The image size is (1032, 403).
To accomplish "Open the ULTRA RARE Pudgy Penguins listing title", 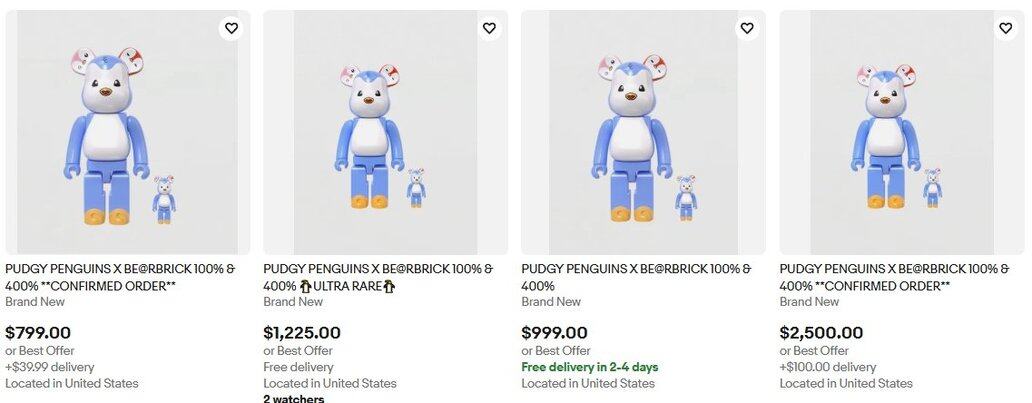I will coord(378,277).
